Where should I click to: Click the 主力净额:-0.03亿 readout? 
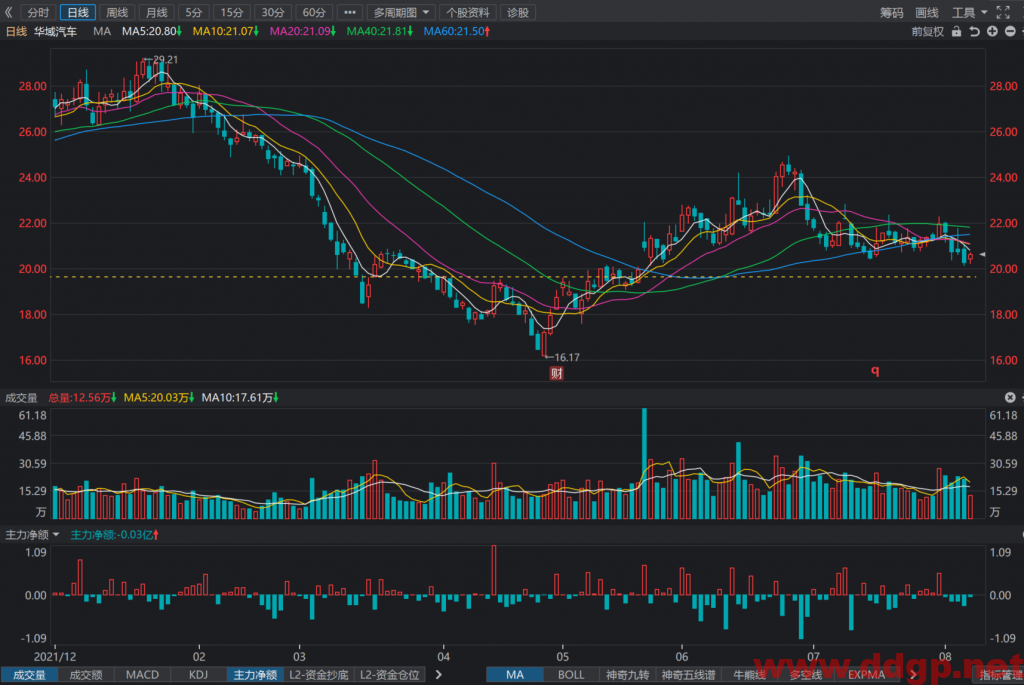114,535
